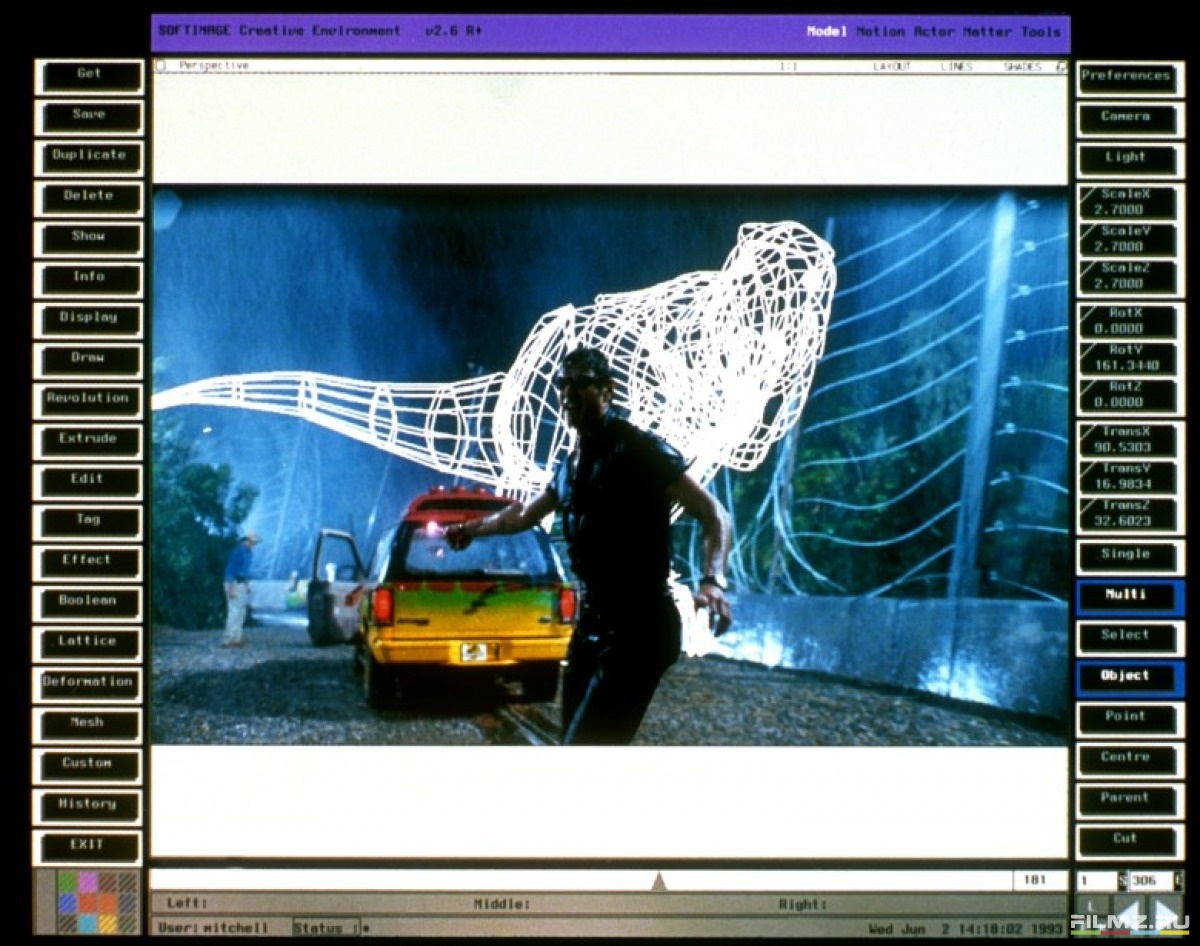Open the Matter module
Screen dimensions: 1200x946
tap(987, 32)
